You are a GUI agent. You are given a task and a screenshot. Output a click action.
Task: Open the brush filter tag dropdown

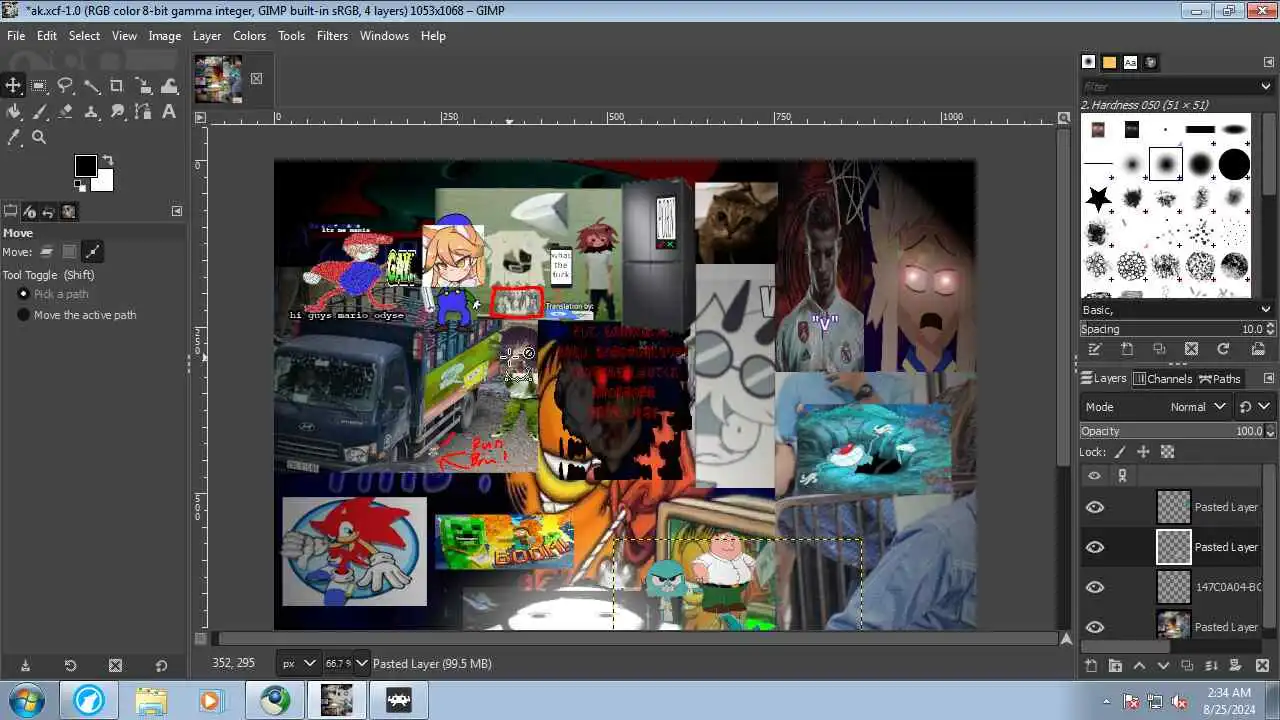[1267, 87]
